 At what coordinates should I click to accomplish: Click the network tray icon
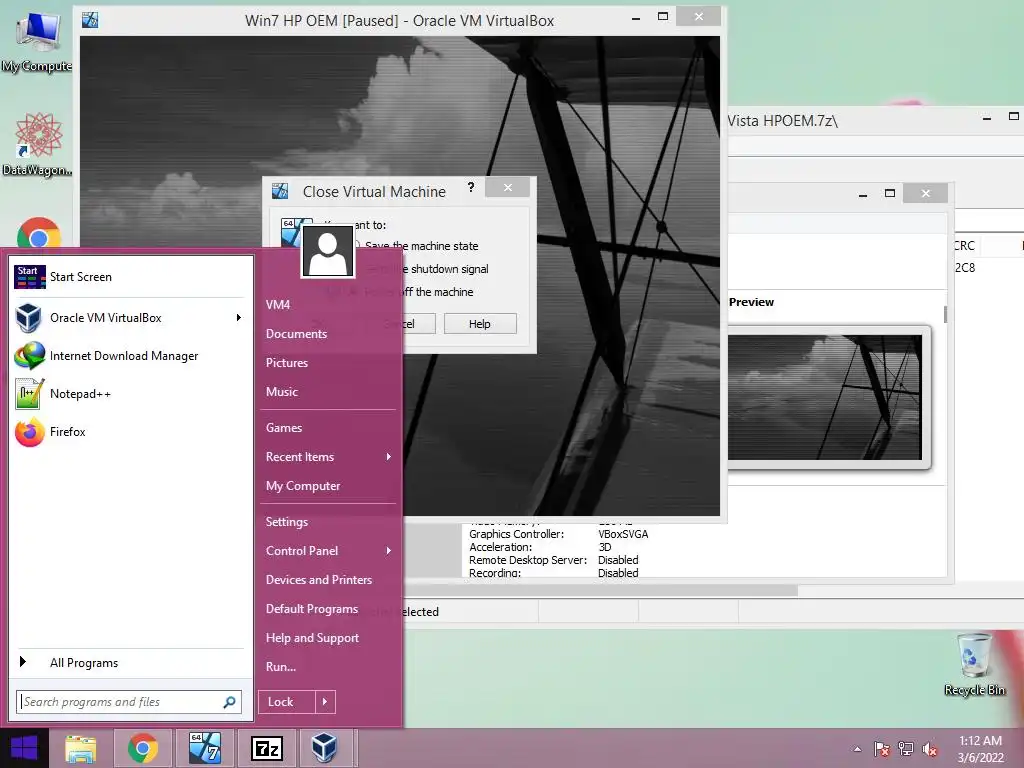pyautogui.click(x=906, y=749)
